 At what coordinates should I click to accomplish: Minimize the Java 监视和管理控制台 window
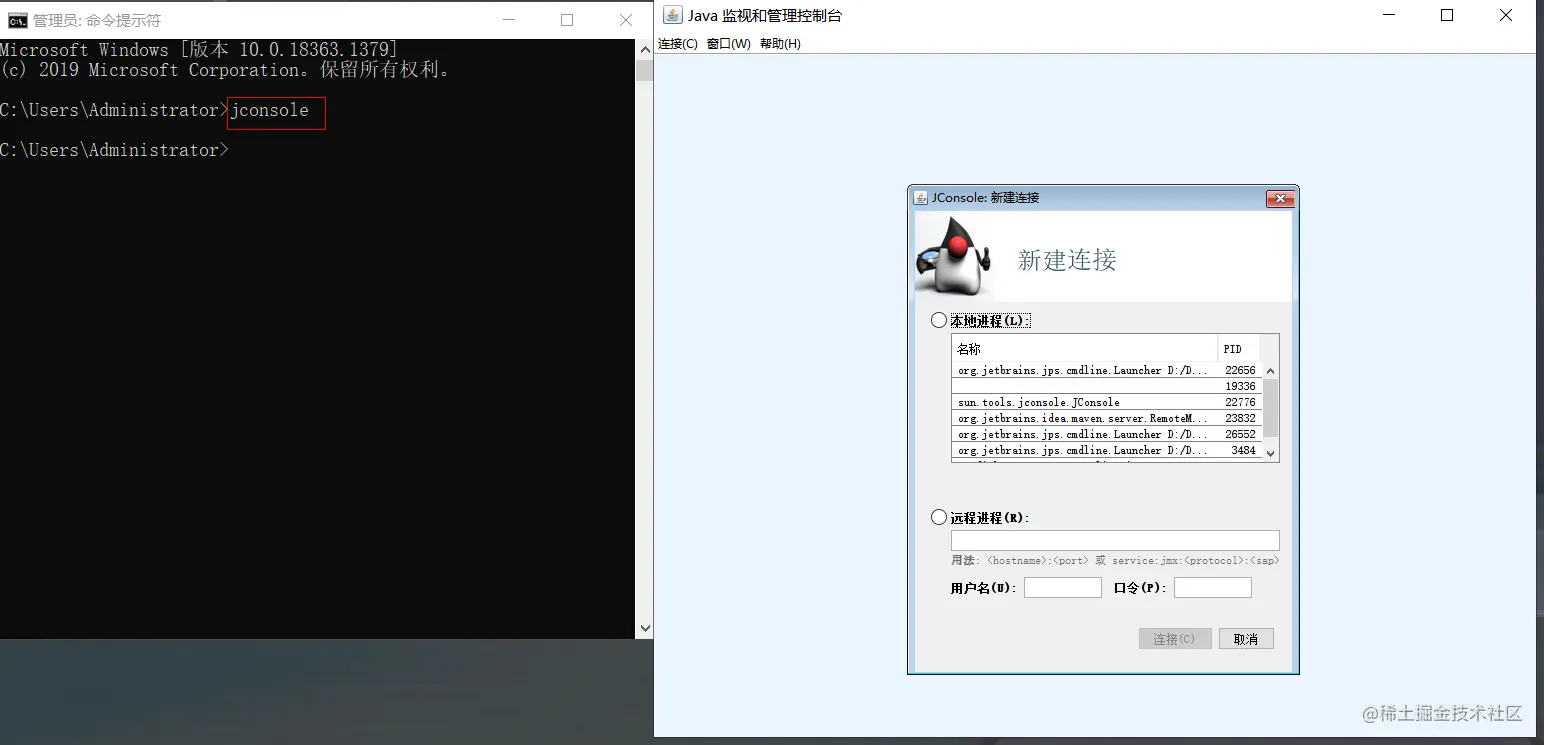pos(1388,15)
